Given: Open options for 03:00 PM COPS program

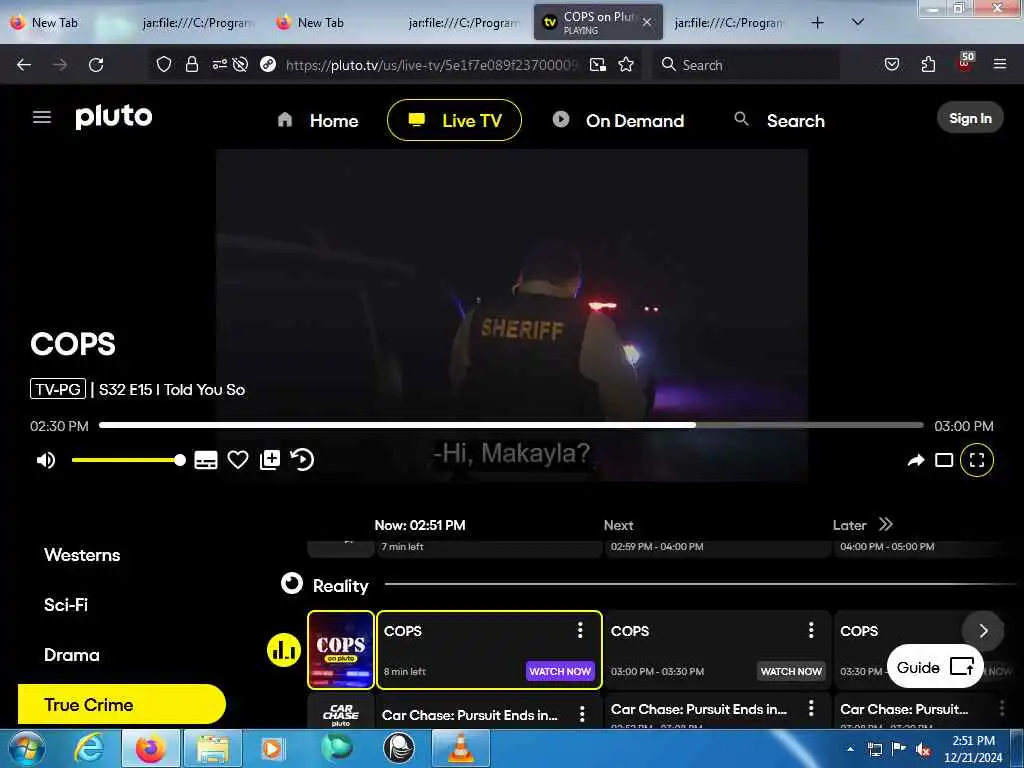Looking at the screenshot, I should [x=811, y=630].
